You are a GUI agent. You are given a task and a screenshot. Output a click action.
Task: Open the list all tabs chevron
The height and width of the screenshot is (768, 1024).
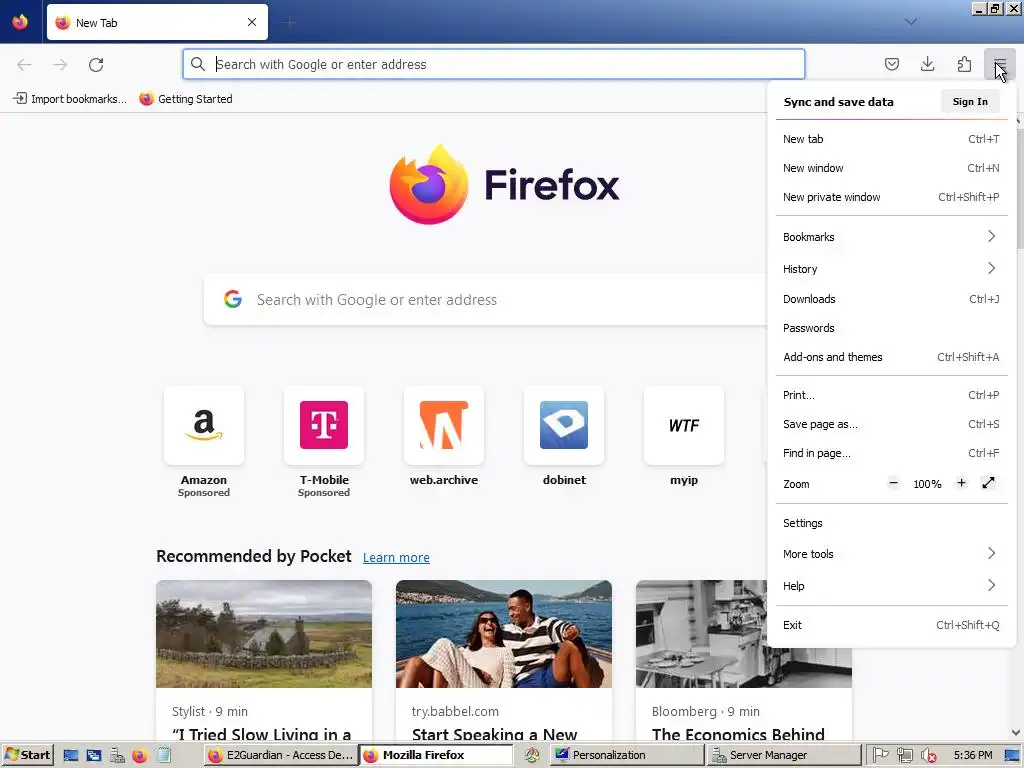910,22
